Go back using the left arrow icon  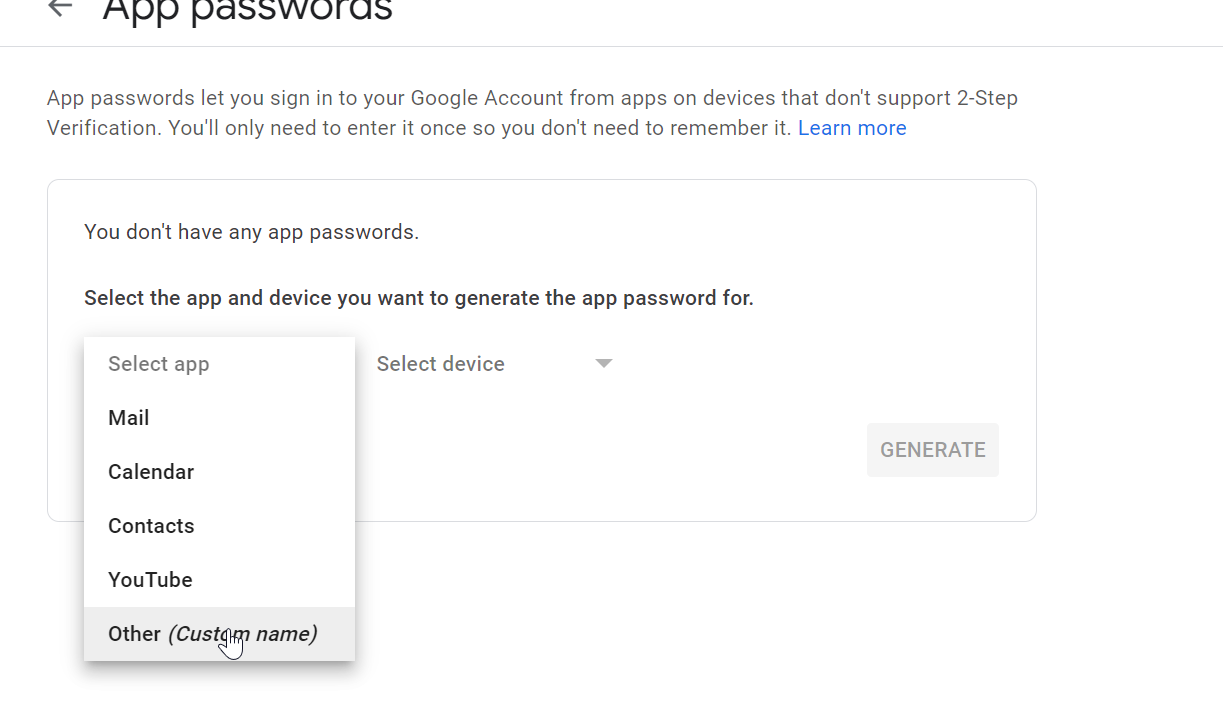60,8
